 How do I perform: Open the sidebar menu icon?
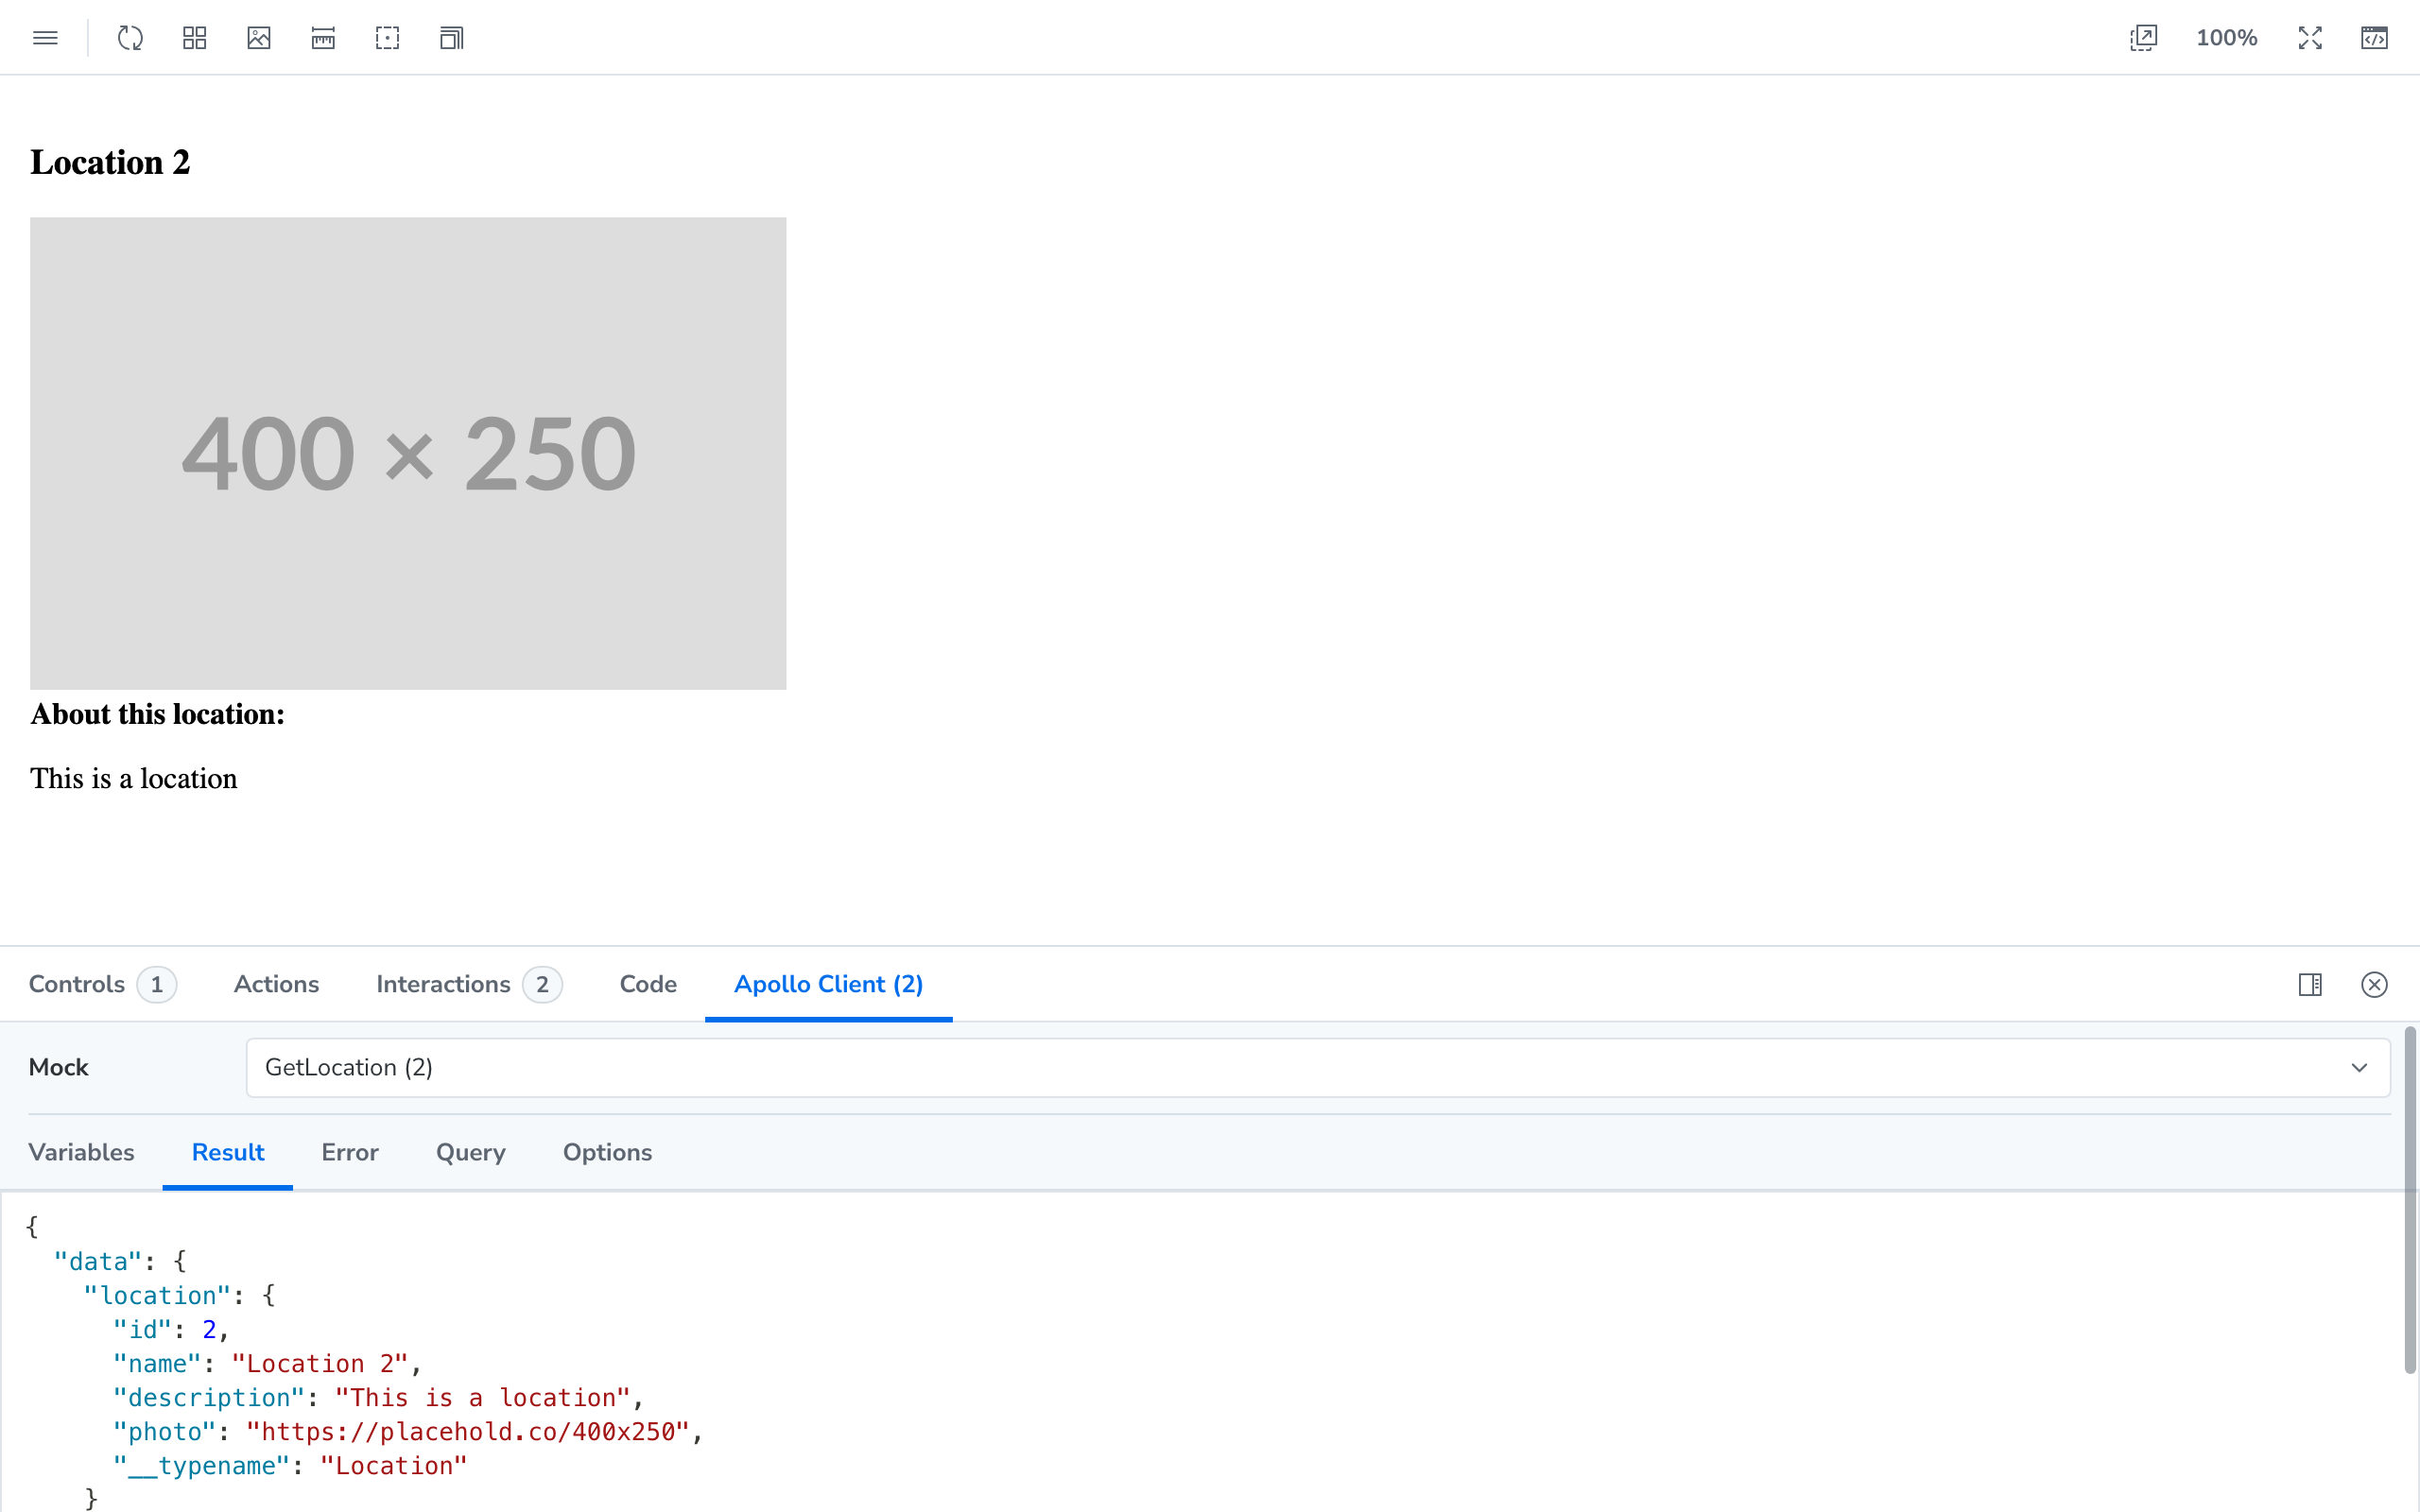click(45, 38)
